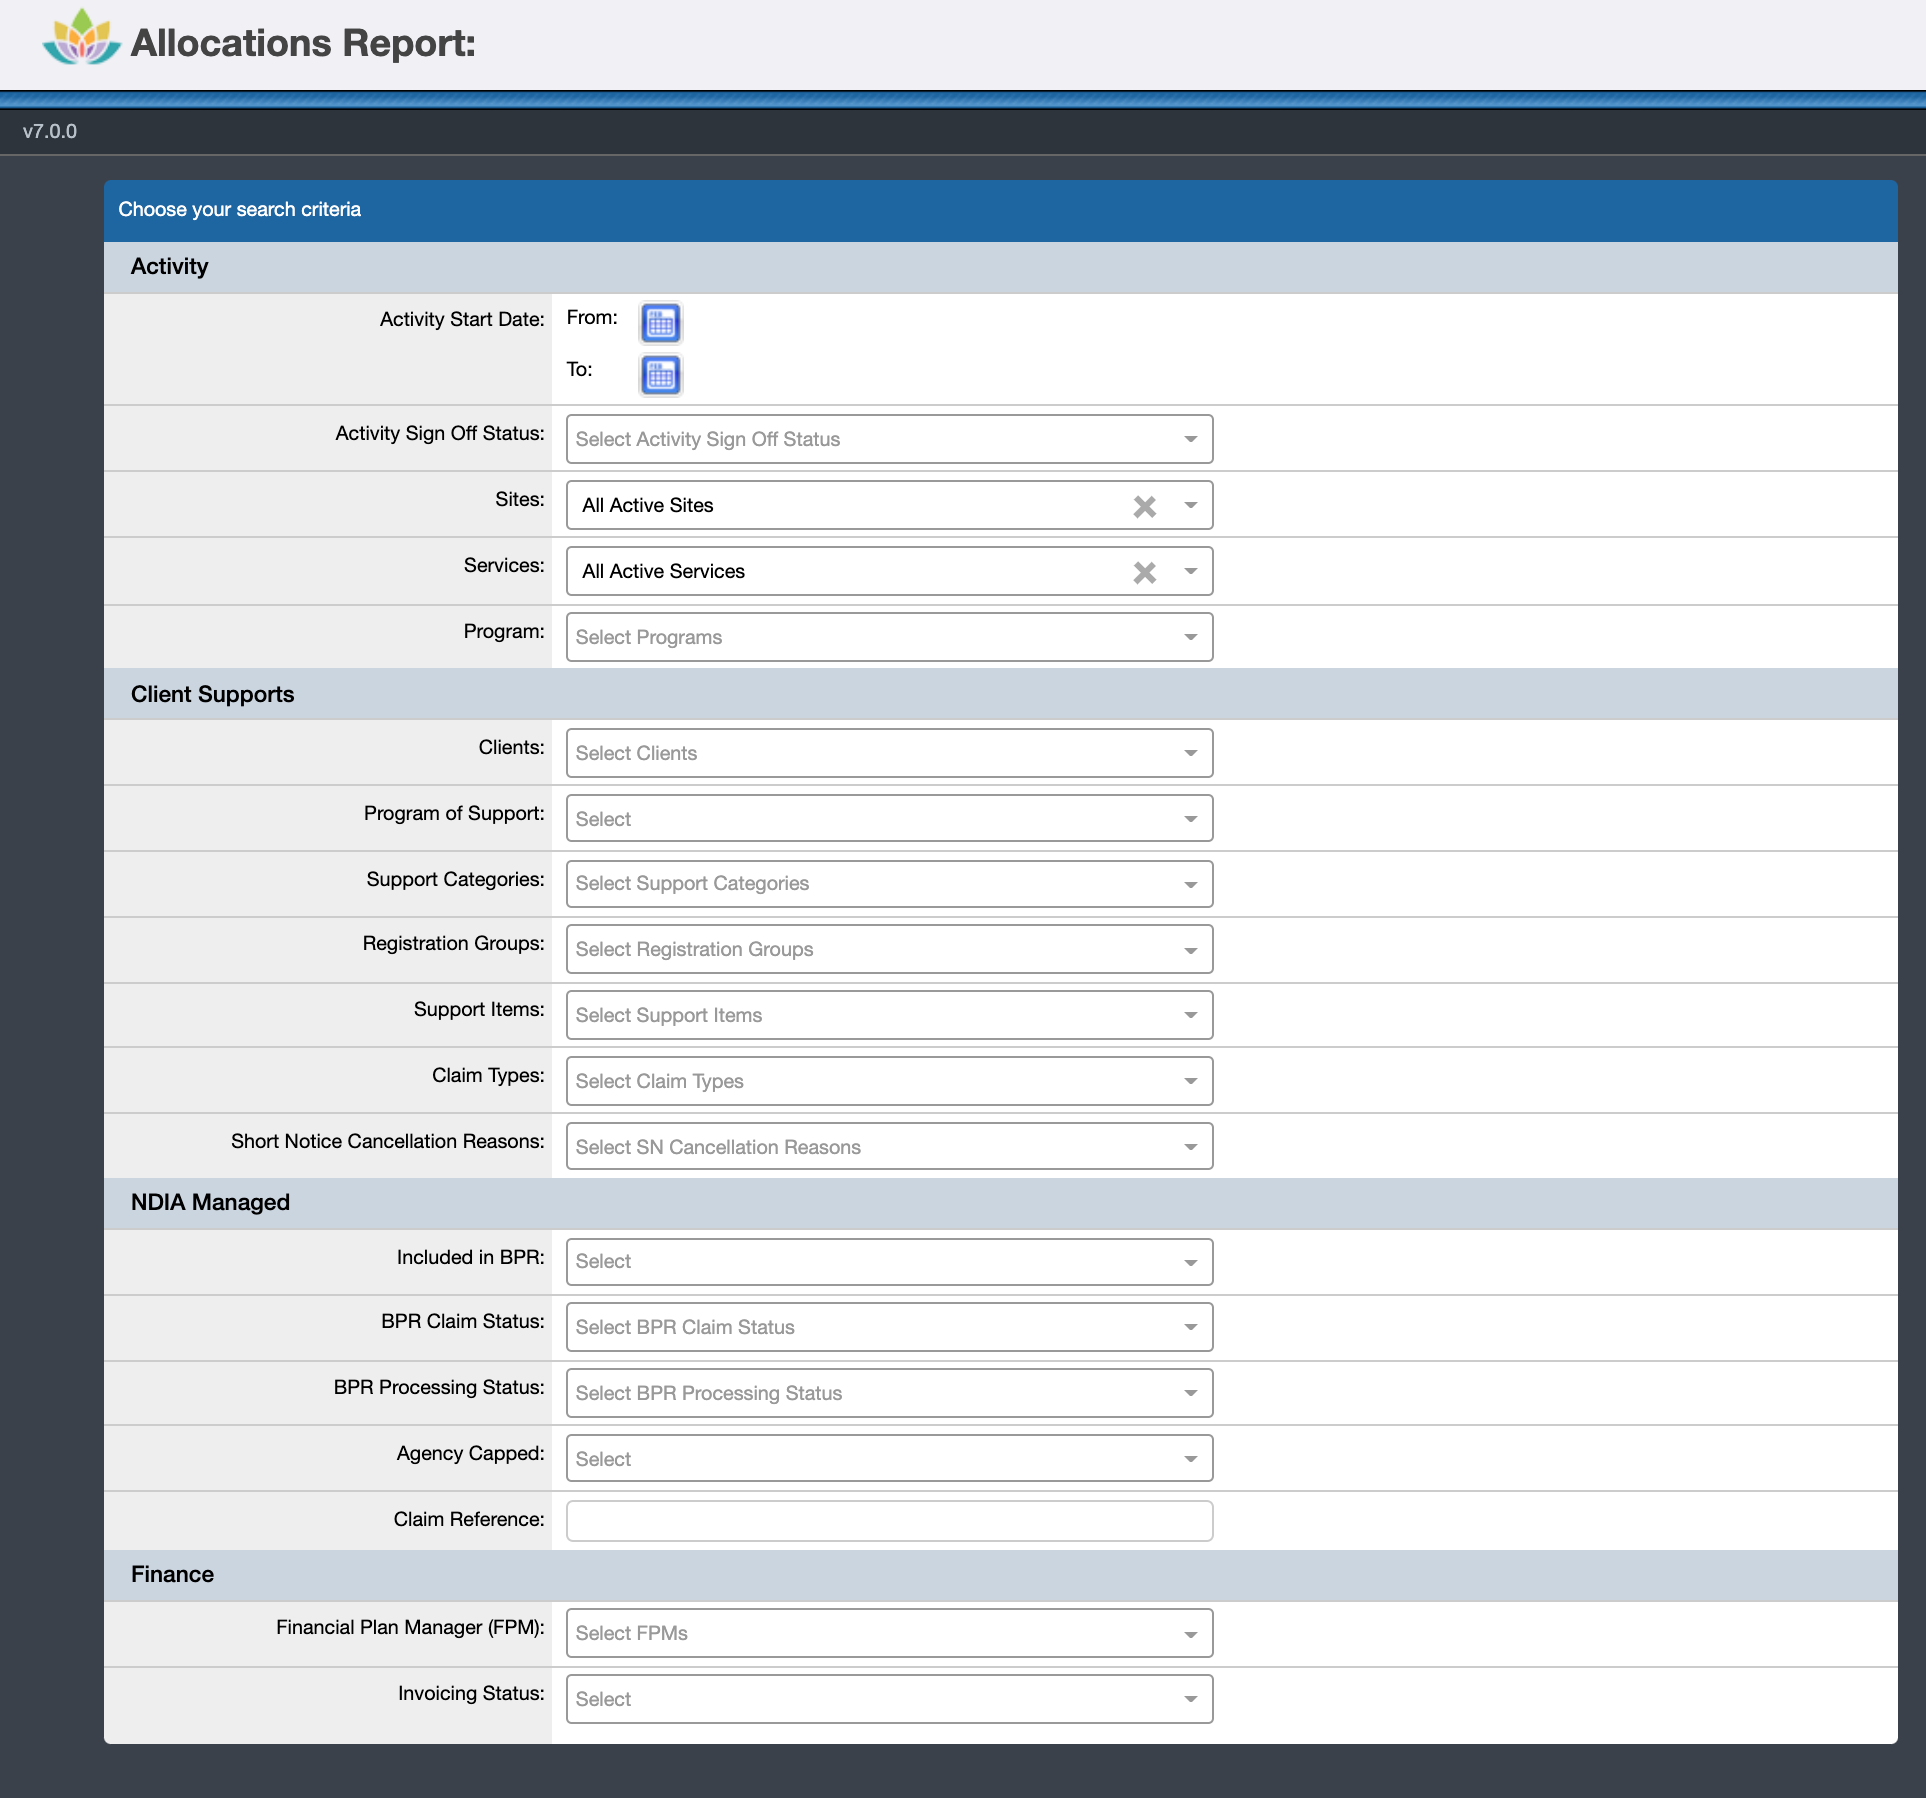Open the Agency Capped selector
Image resolution: width=1926 pixels, height=1798 pixels.
888,1458
